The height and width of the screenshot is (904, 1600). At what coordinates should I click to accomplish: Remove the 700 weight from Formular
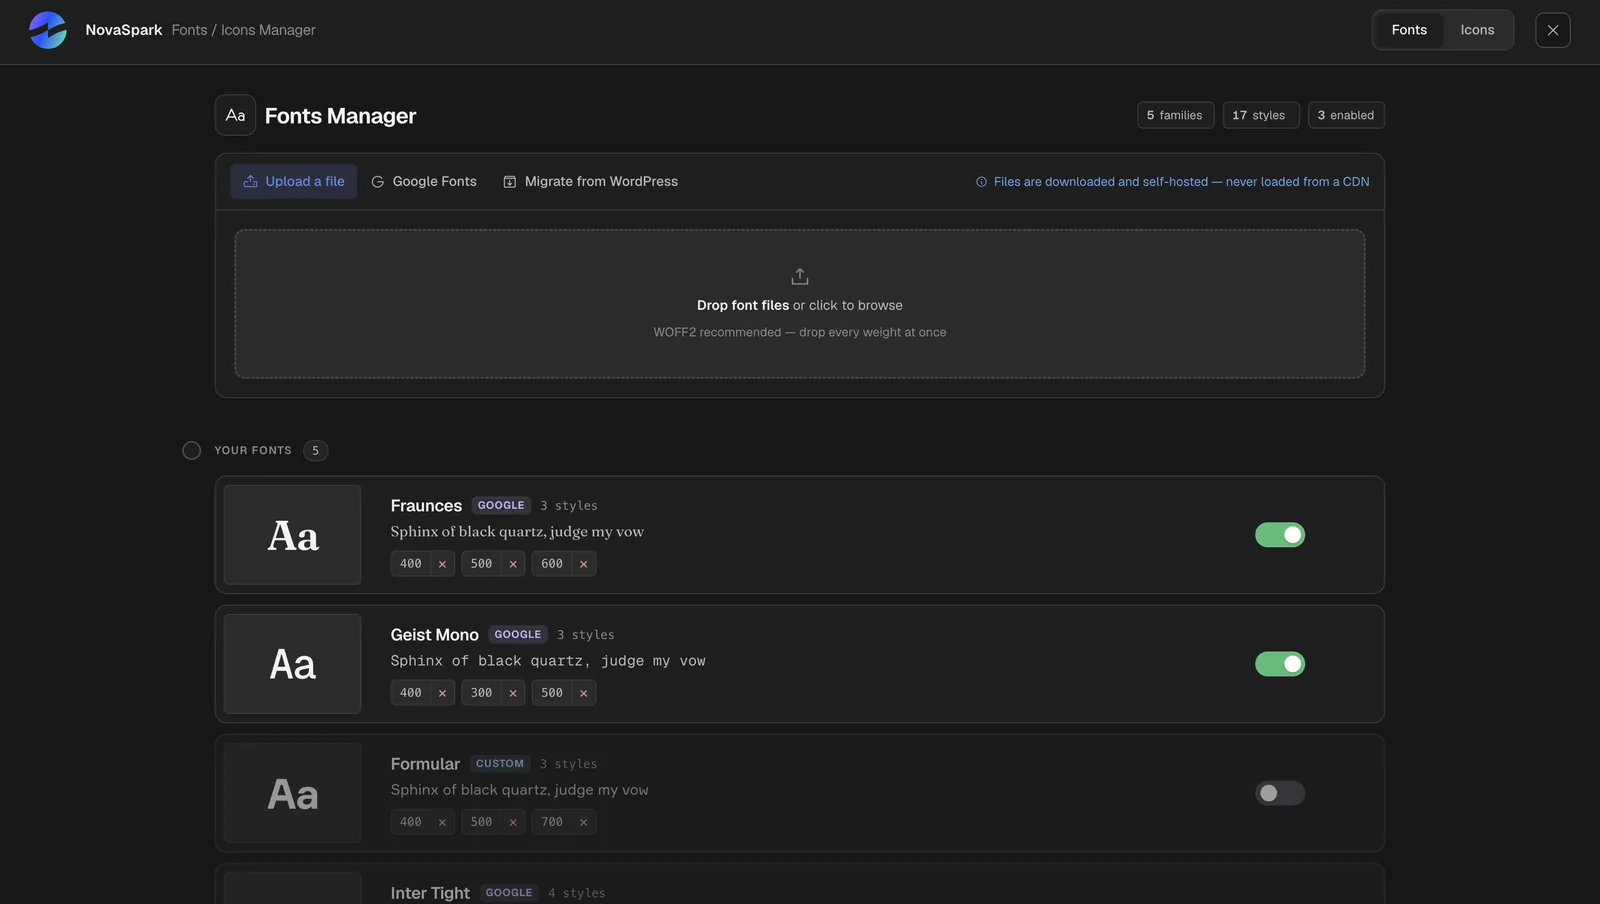tap(584, 822)
